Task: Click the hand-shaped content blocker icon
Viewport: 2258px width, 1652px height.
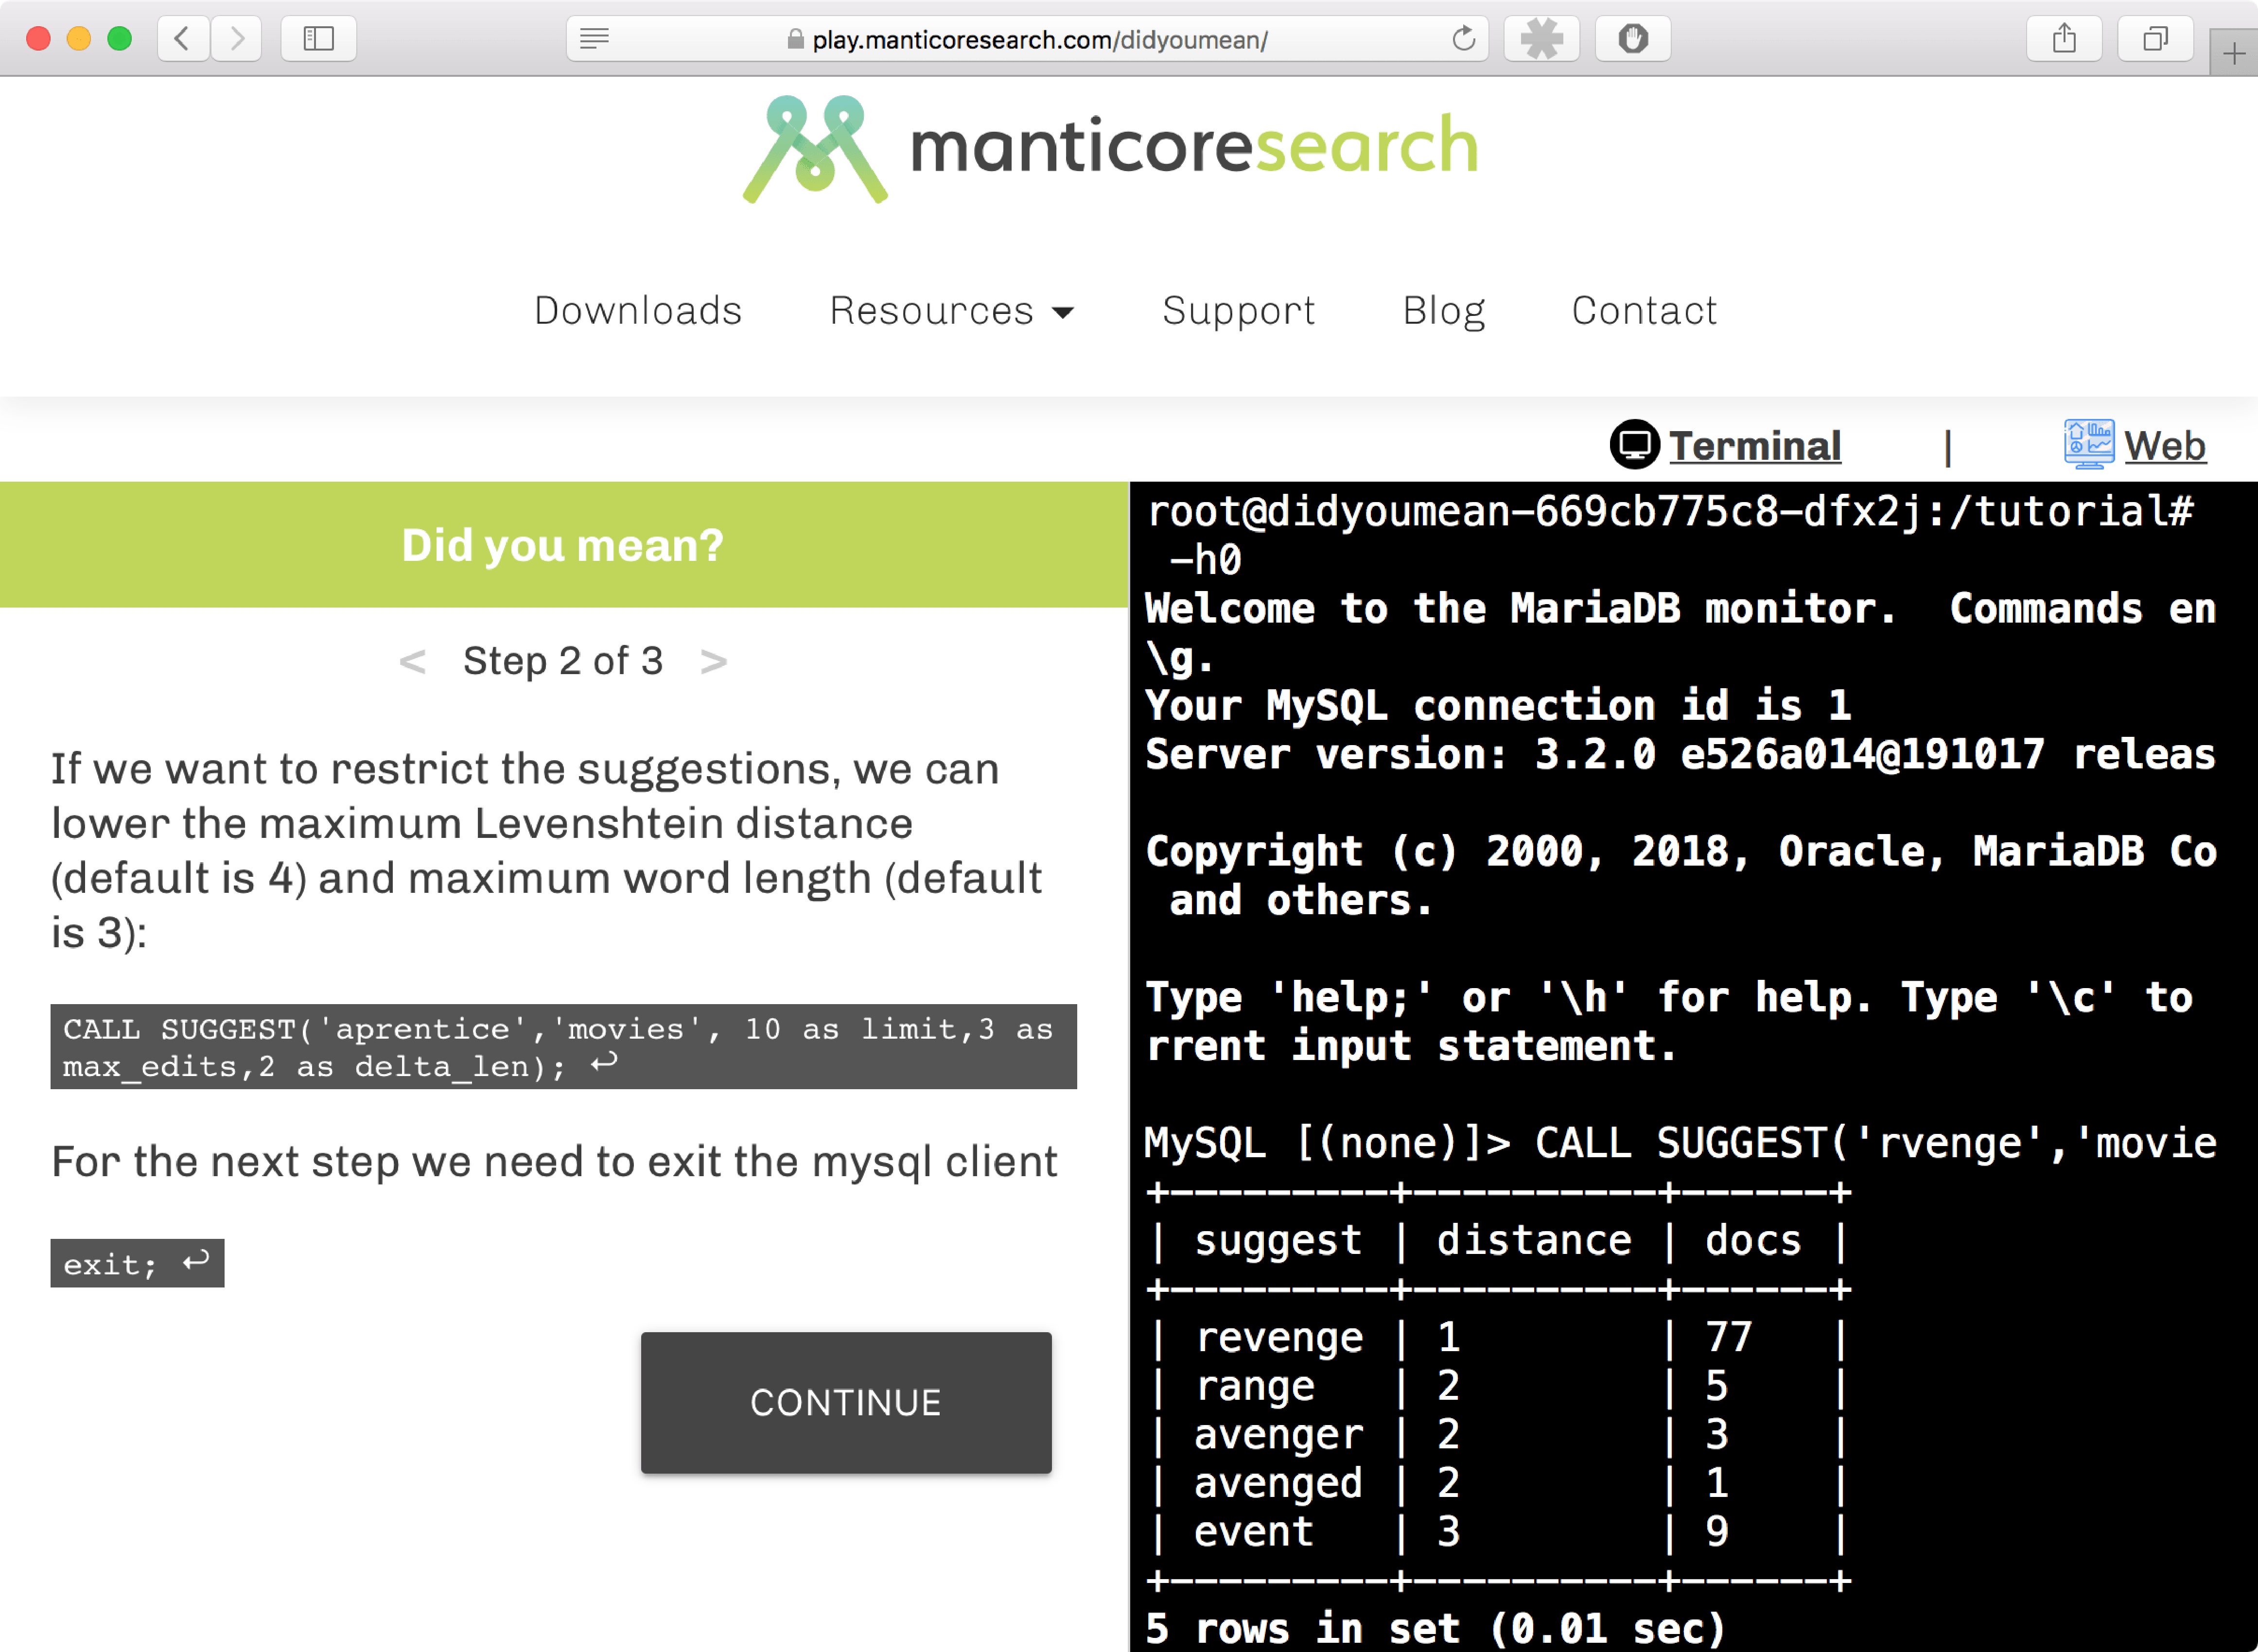Action: click(1632, 39)
